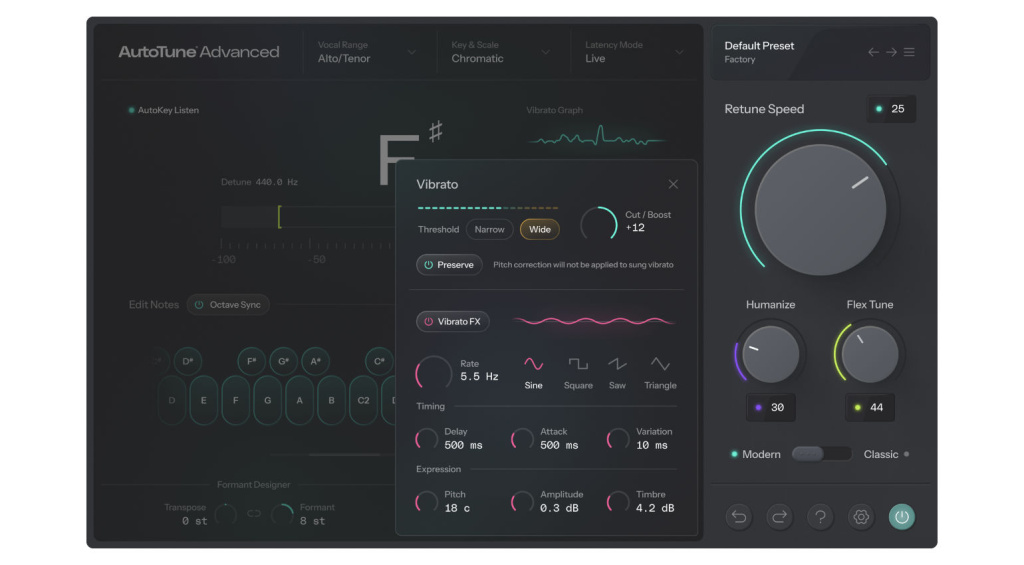The height and width of the screenshot is (565, 1024).
Task: Toggle the Vibrato FX power button
Action: (x=453, y=321)
